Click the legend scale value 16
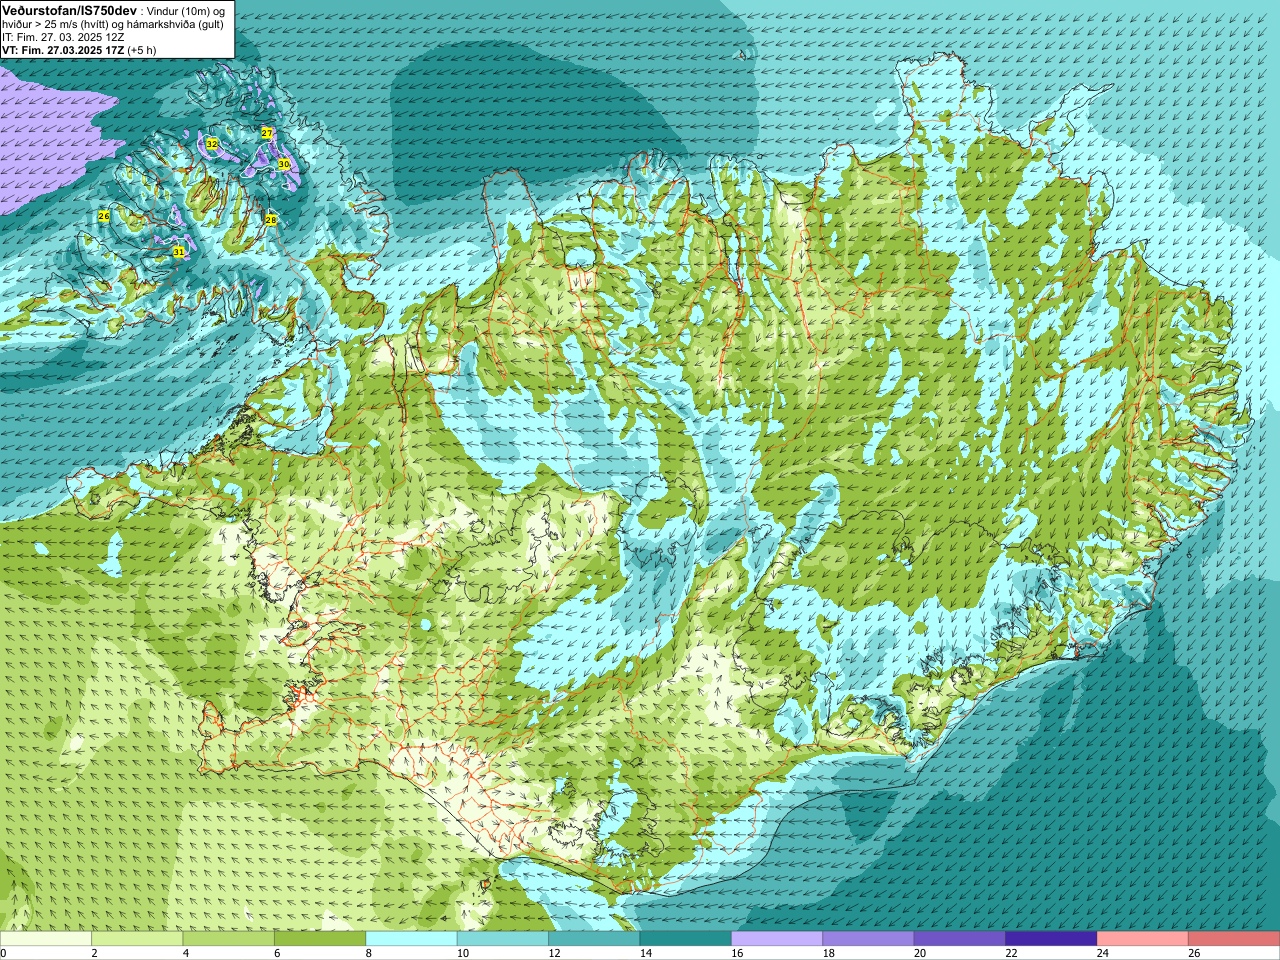This screenshot has height=960, width=1280. tap(737, 953)
